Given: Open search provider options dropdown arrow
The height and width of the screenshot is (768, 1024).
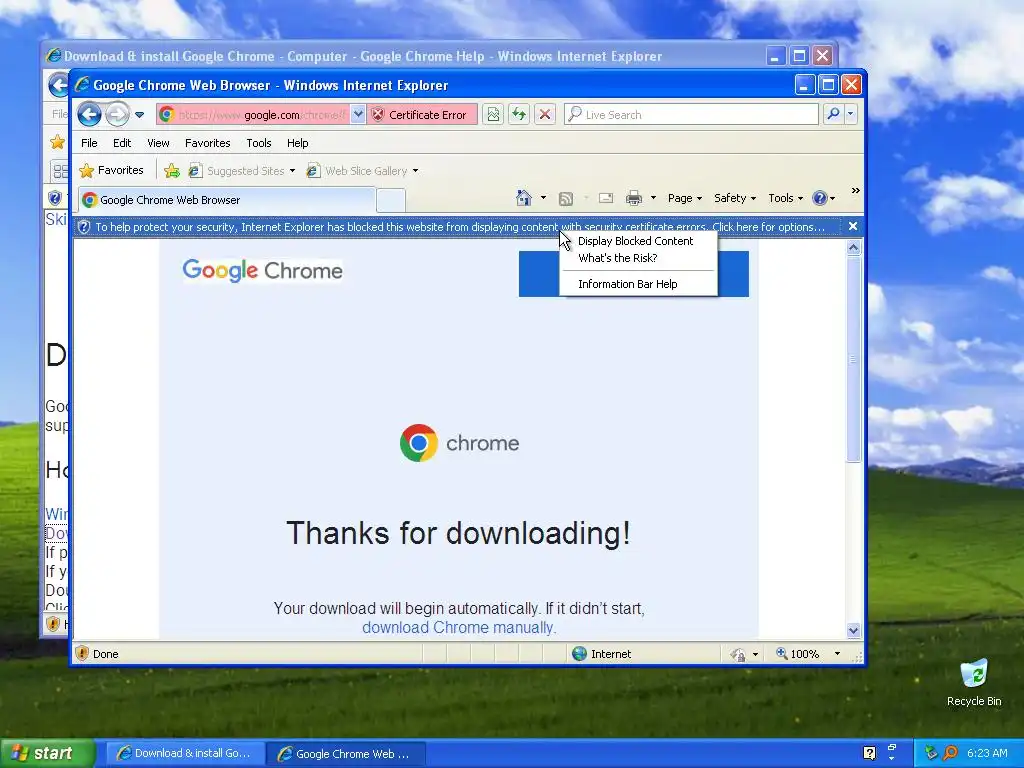Looking at the screenshot, I should click(x=850, y=114).
